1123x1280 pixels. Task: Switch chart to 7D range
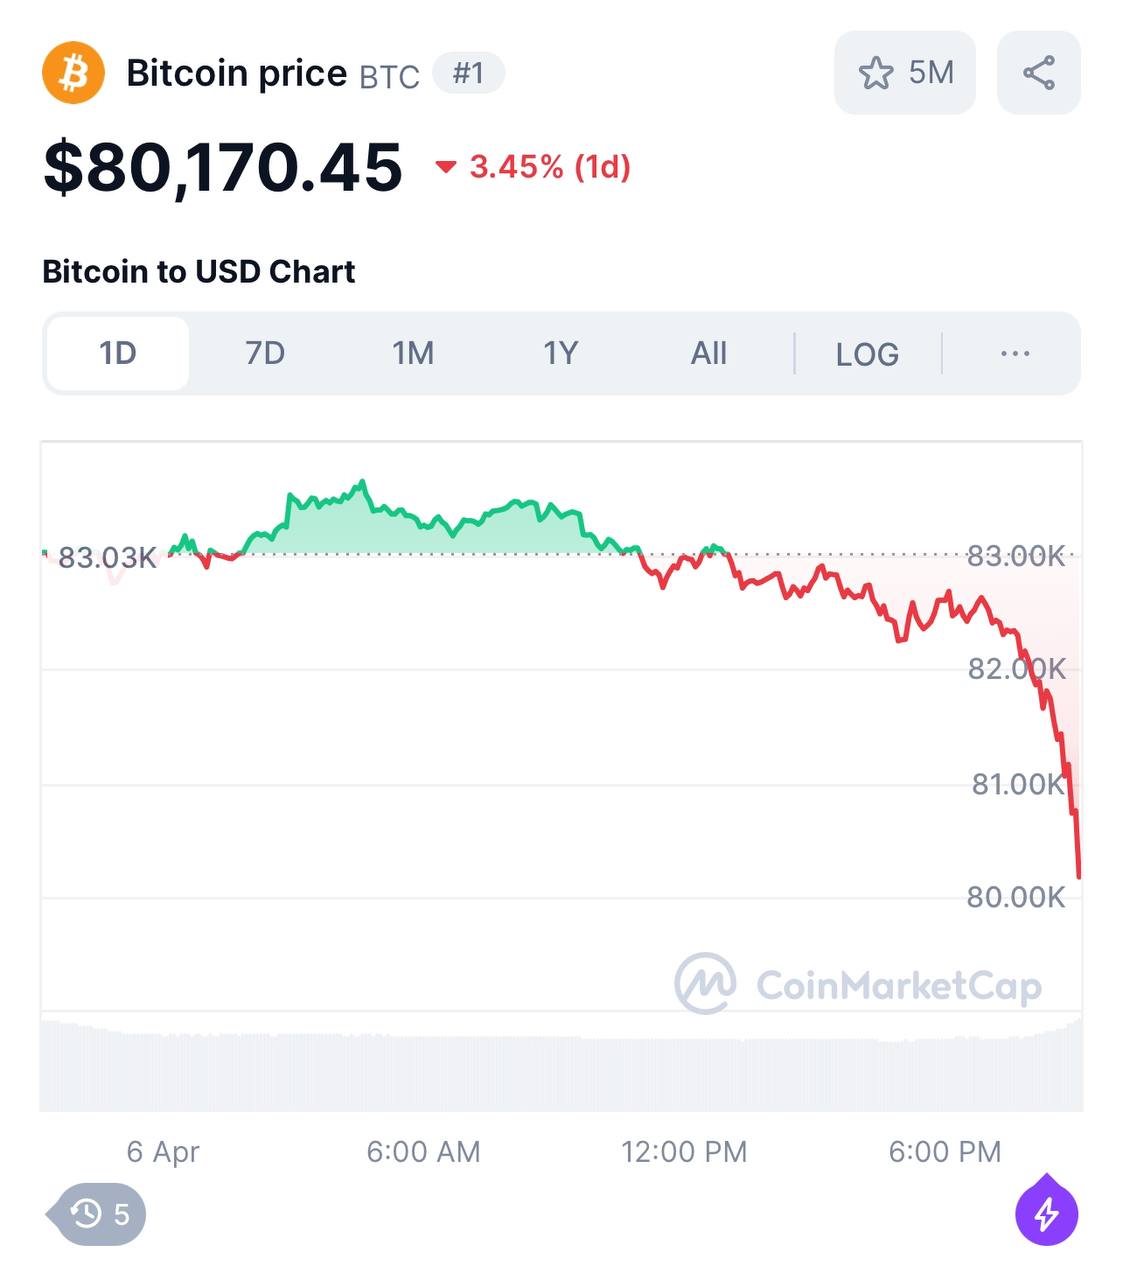pyautogui.click(x=265, y=353)
